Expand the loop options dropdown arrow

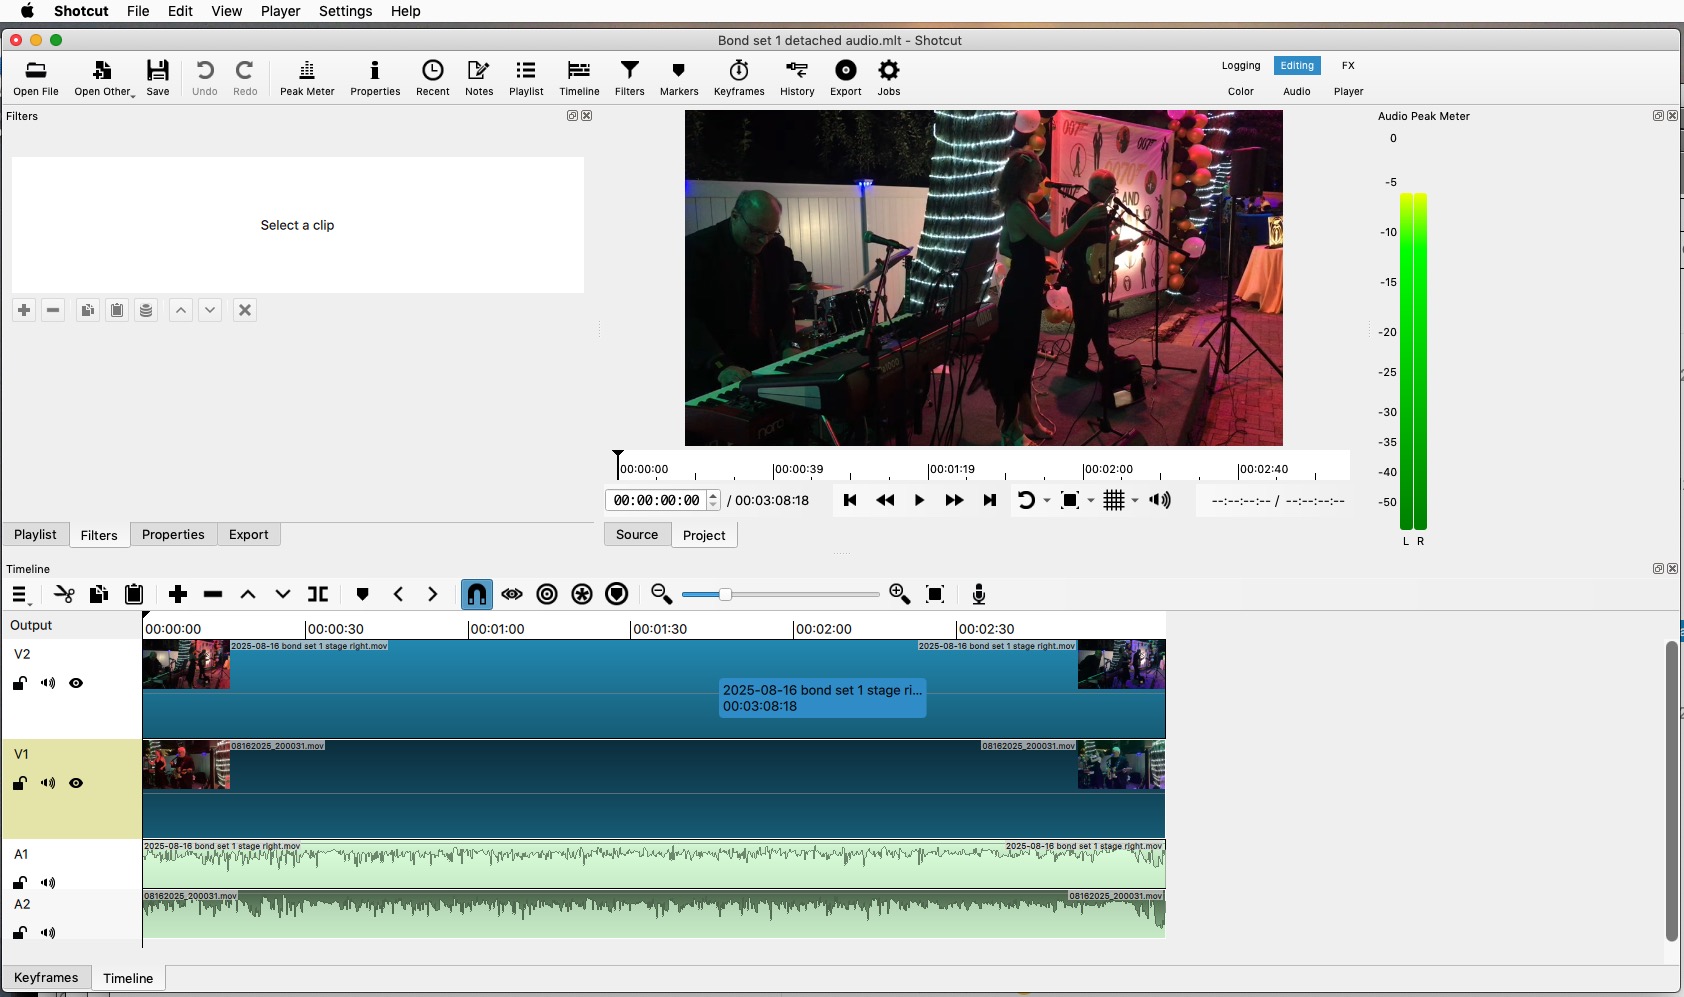(1047, 500)
